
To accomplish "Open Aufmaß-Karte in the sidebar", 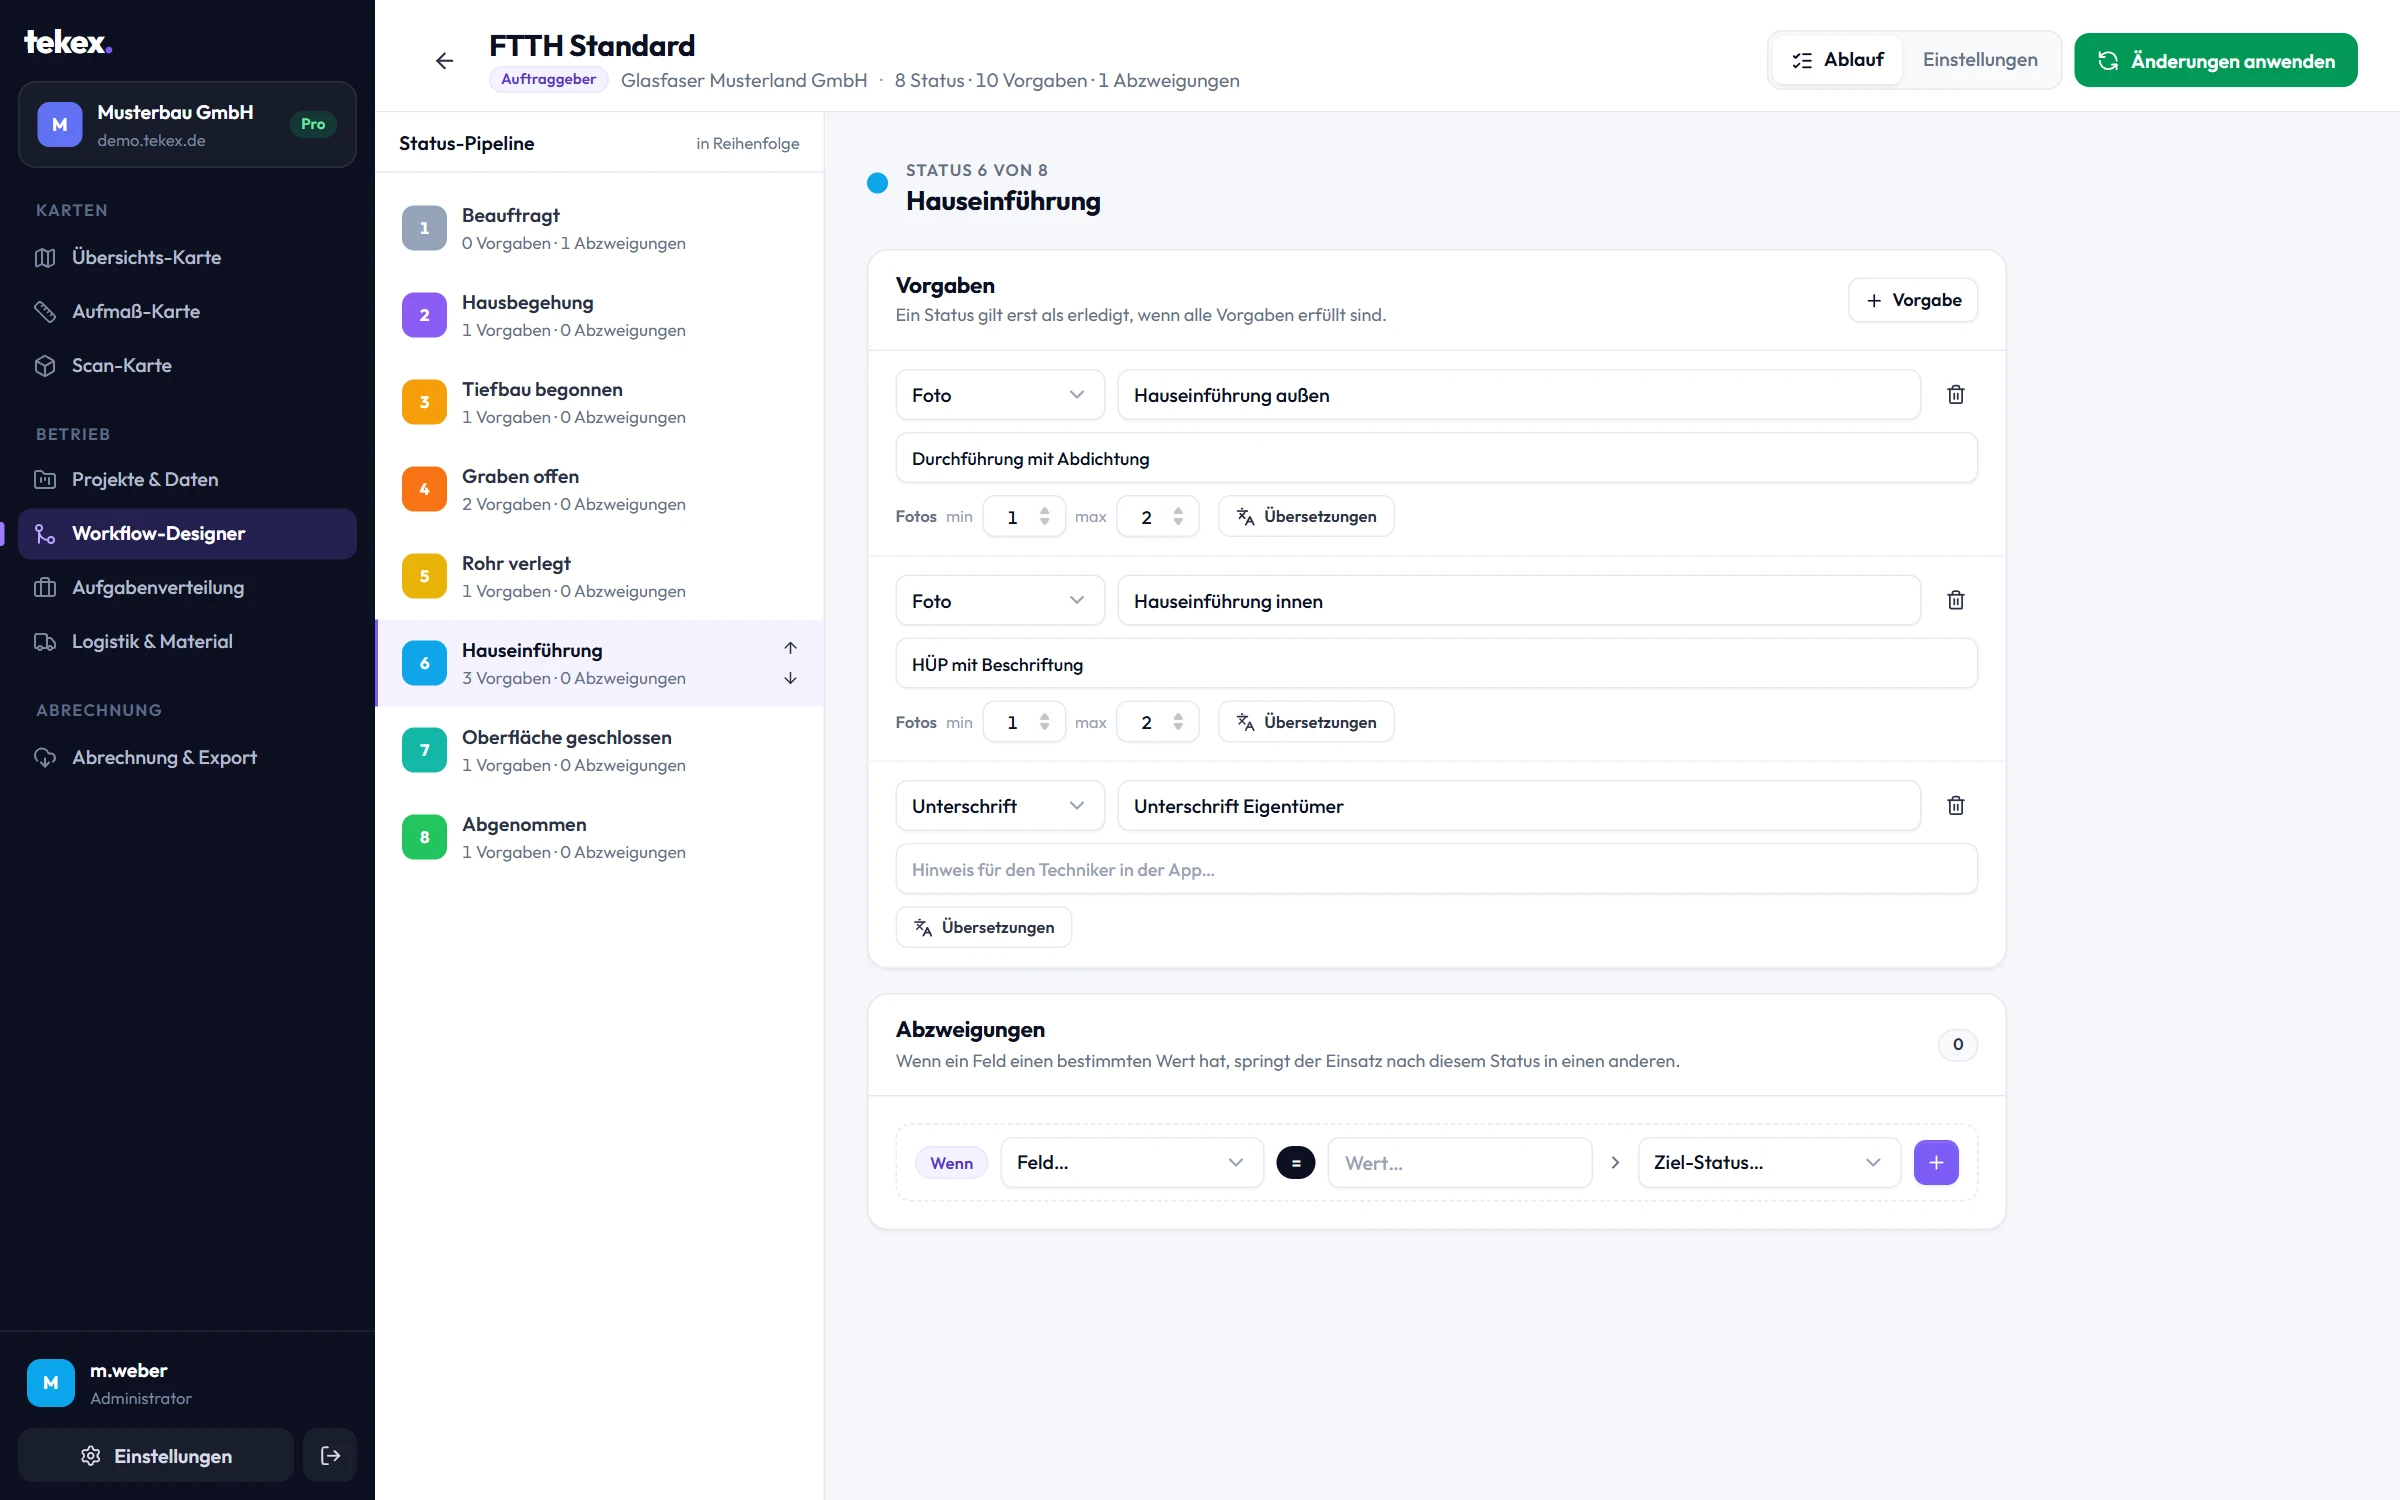I will click(x=187, y=311).
